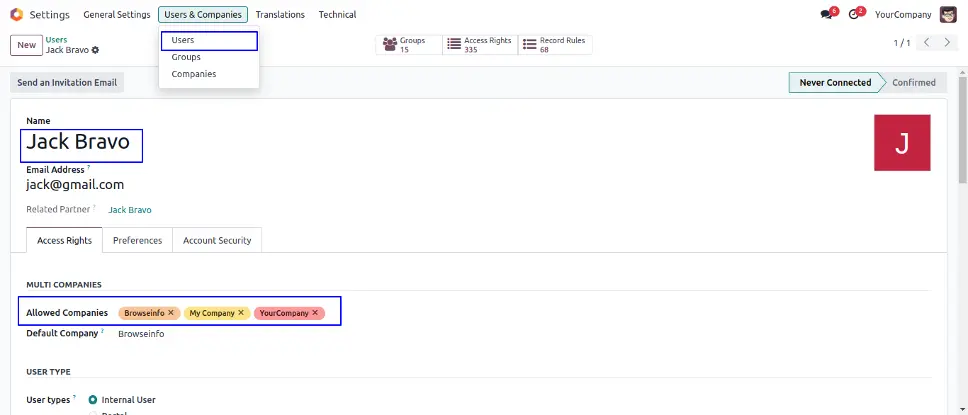Viewport: 968px width, 415px height.
Task: Remove the YourCompany tag
Action: (x=315, y=313)
